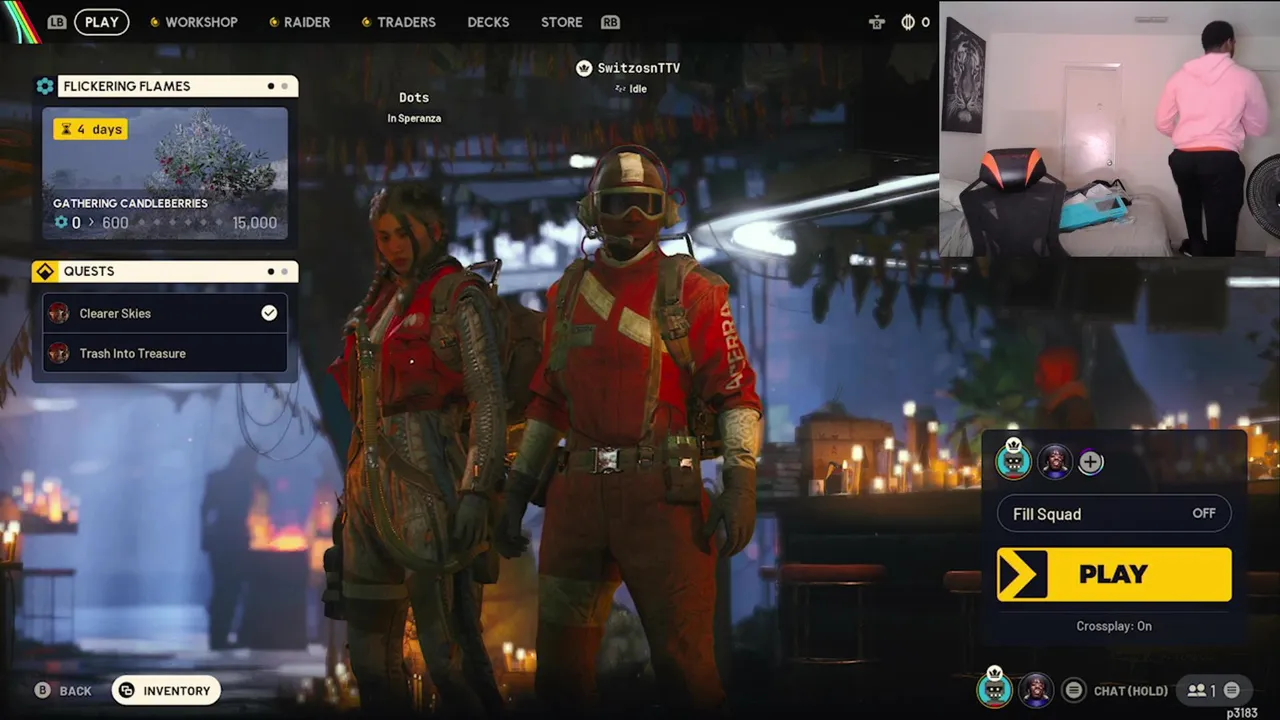Click the Crossplay: On label
1280x720 pixels.
click(x=1114, y=626)
